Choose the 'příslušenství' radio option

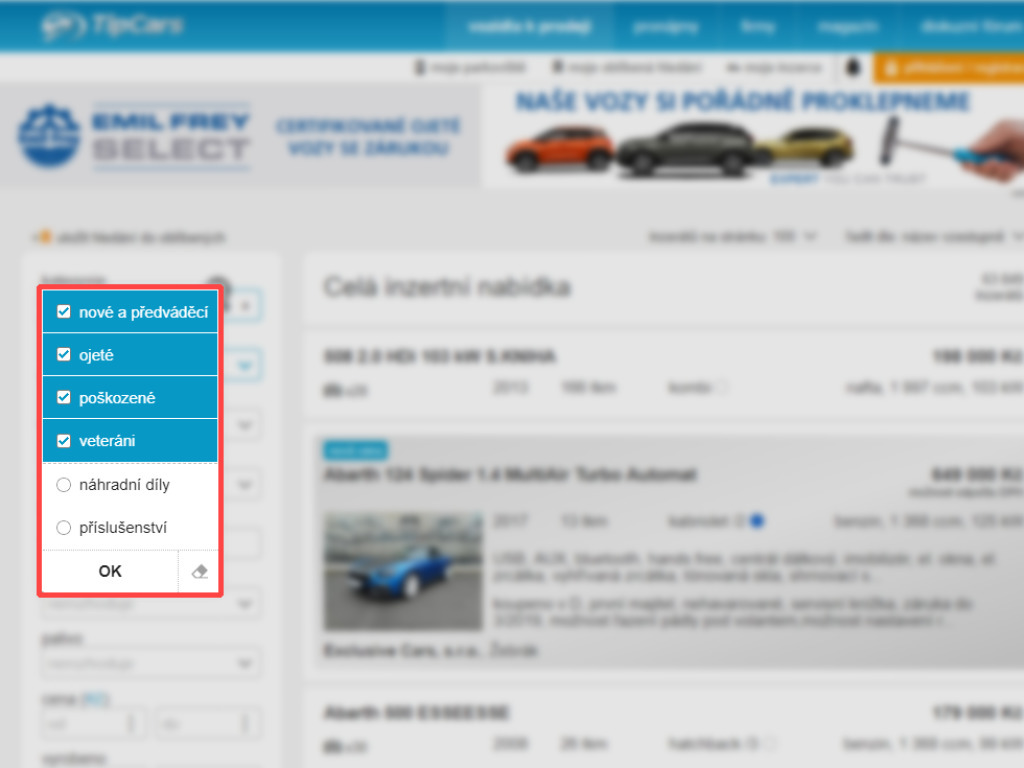click(x=64, y=528)
